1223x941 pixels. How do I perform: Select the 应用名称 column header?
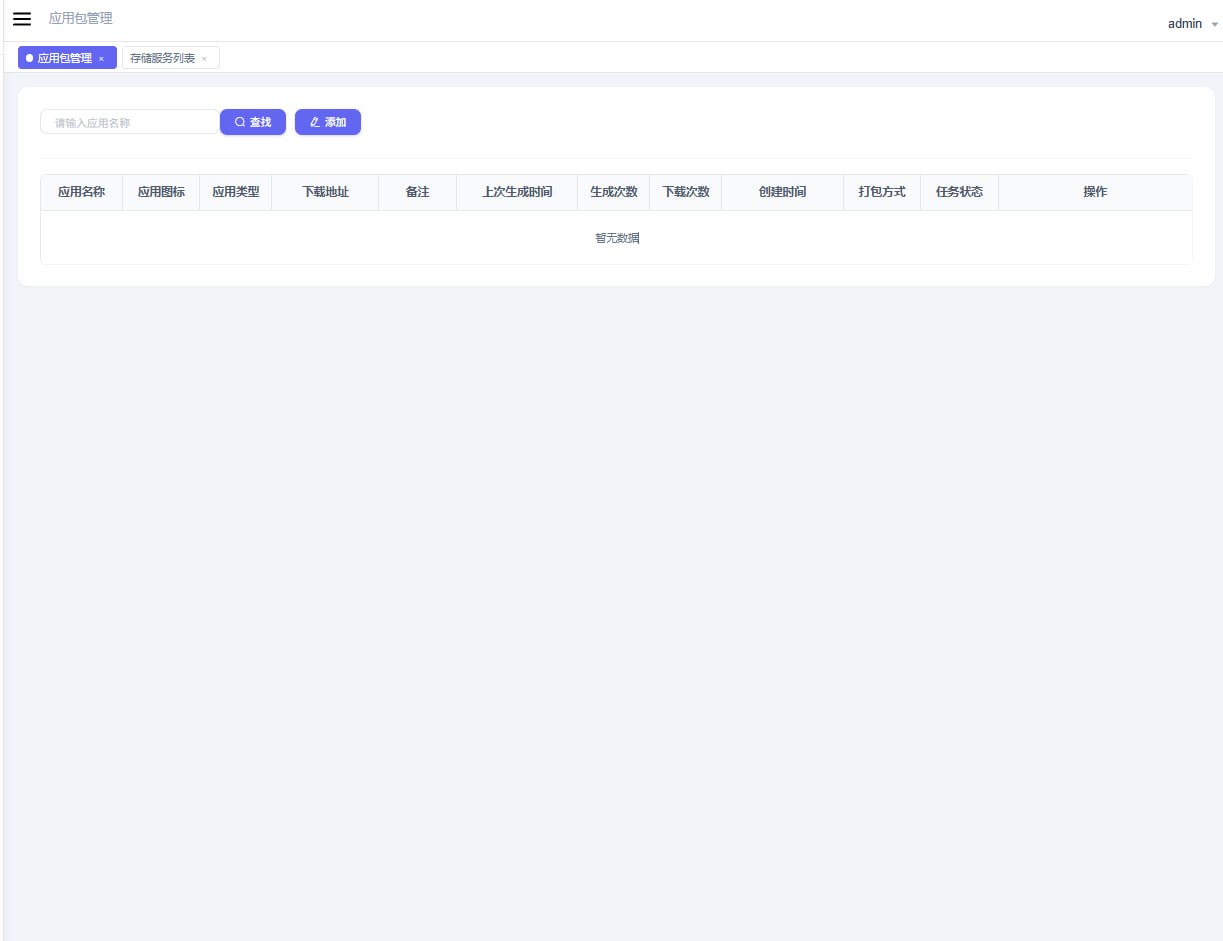pos(81,192)
